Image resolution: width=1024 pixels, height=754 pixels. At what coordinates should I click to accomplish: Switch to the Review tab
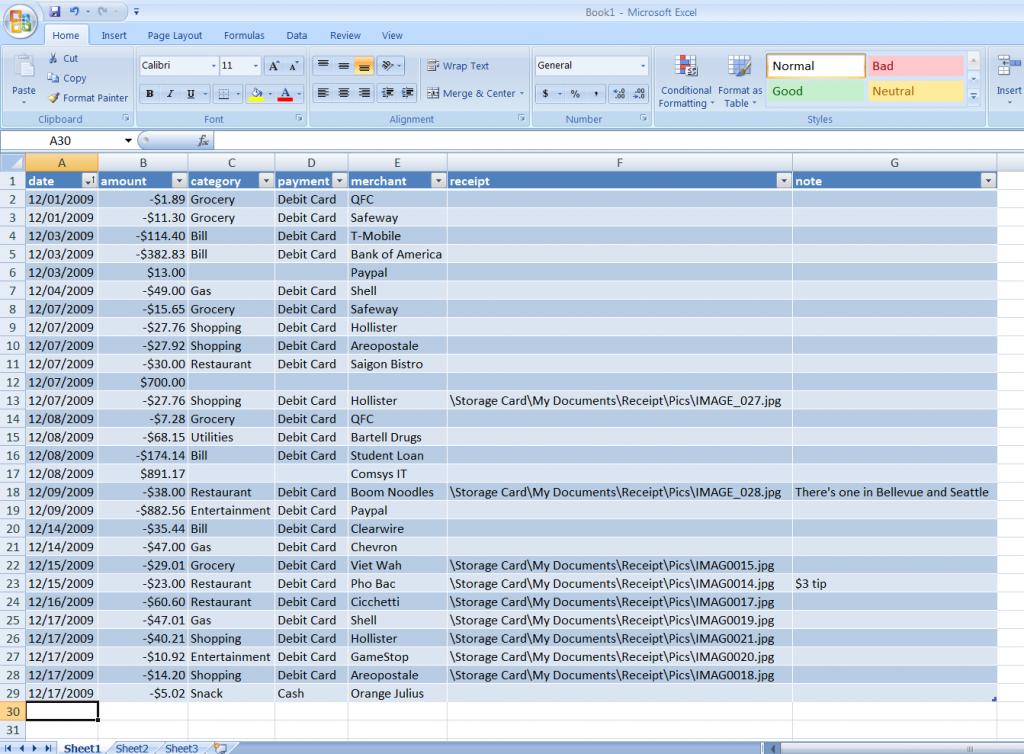[x=345, y=35]
